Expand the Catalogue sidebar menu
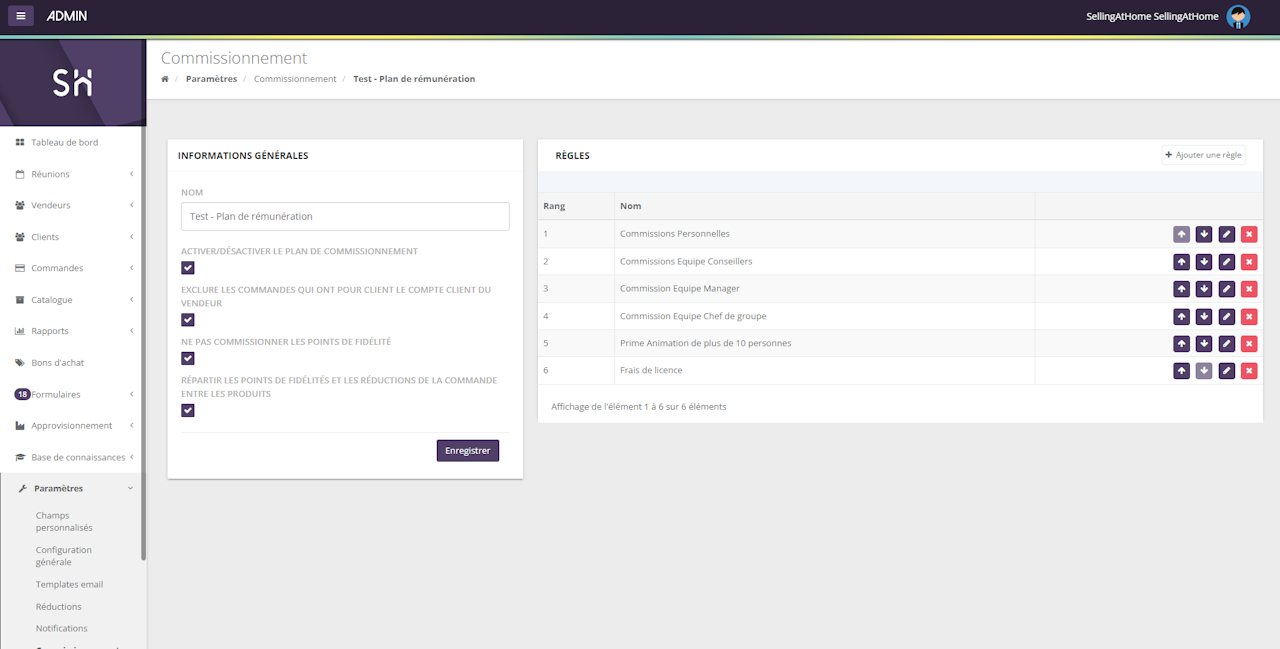Screen dimensions: 1280x649 point(73,300)
